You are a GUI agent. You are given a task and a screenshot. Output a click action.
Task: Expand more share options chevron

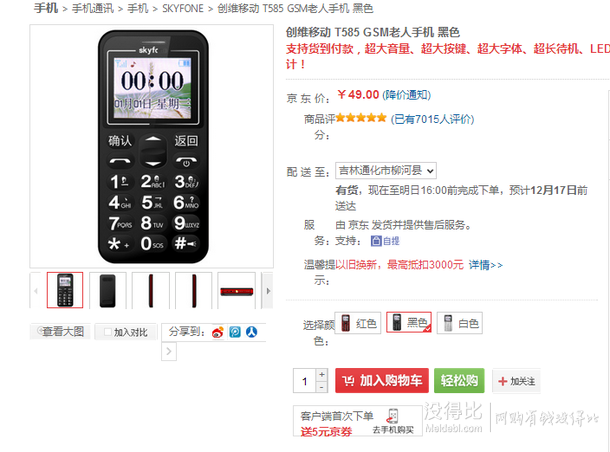[169, 352]
